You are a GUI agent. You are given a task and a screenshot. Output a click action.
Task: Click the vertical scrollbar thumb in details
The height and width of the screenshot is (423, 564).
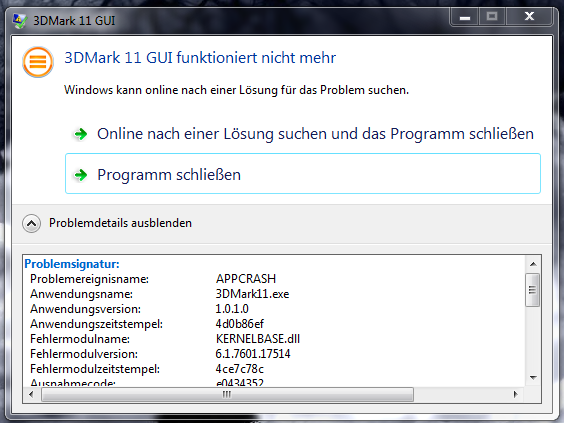click(533, 290)
